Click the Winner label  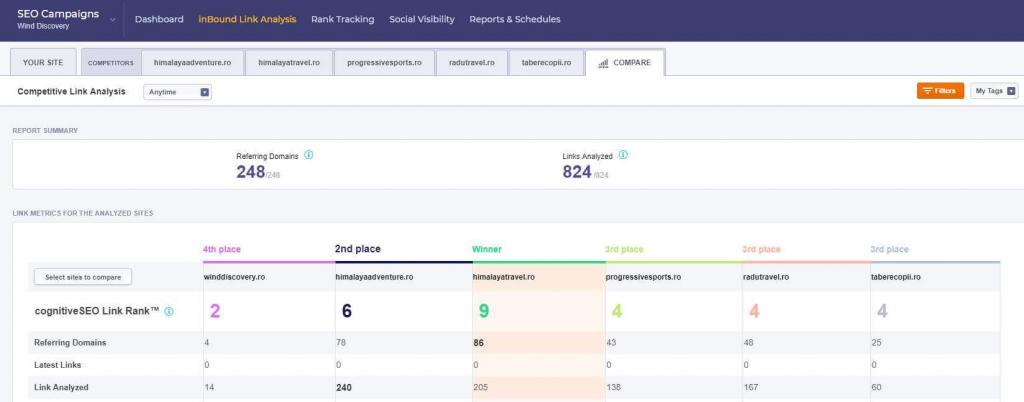pyautogui.click(x=487, y=249)
